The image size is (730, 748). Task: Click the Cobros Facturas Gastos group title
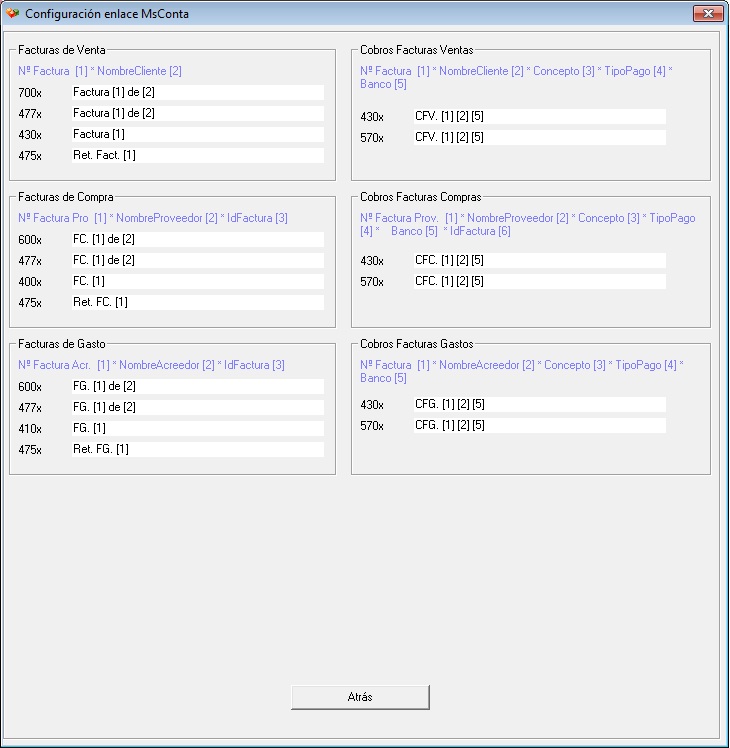(417, 343)
